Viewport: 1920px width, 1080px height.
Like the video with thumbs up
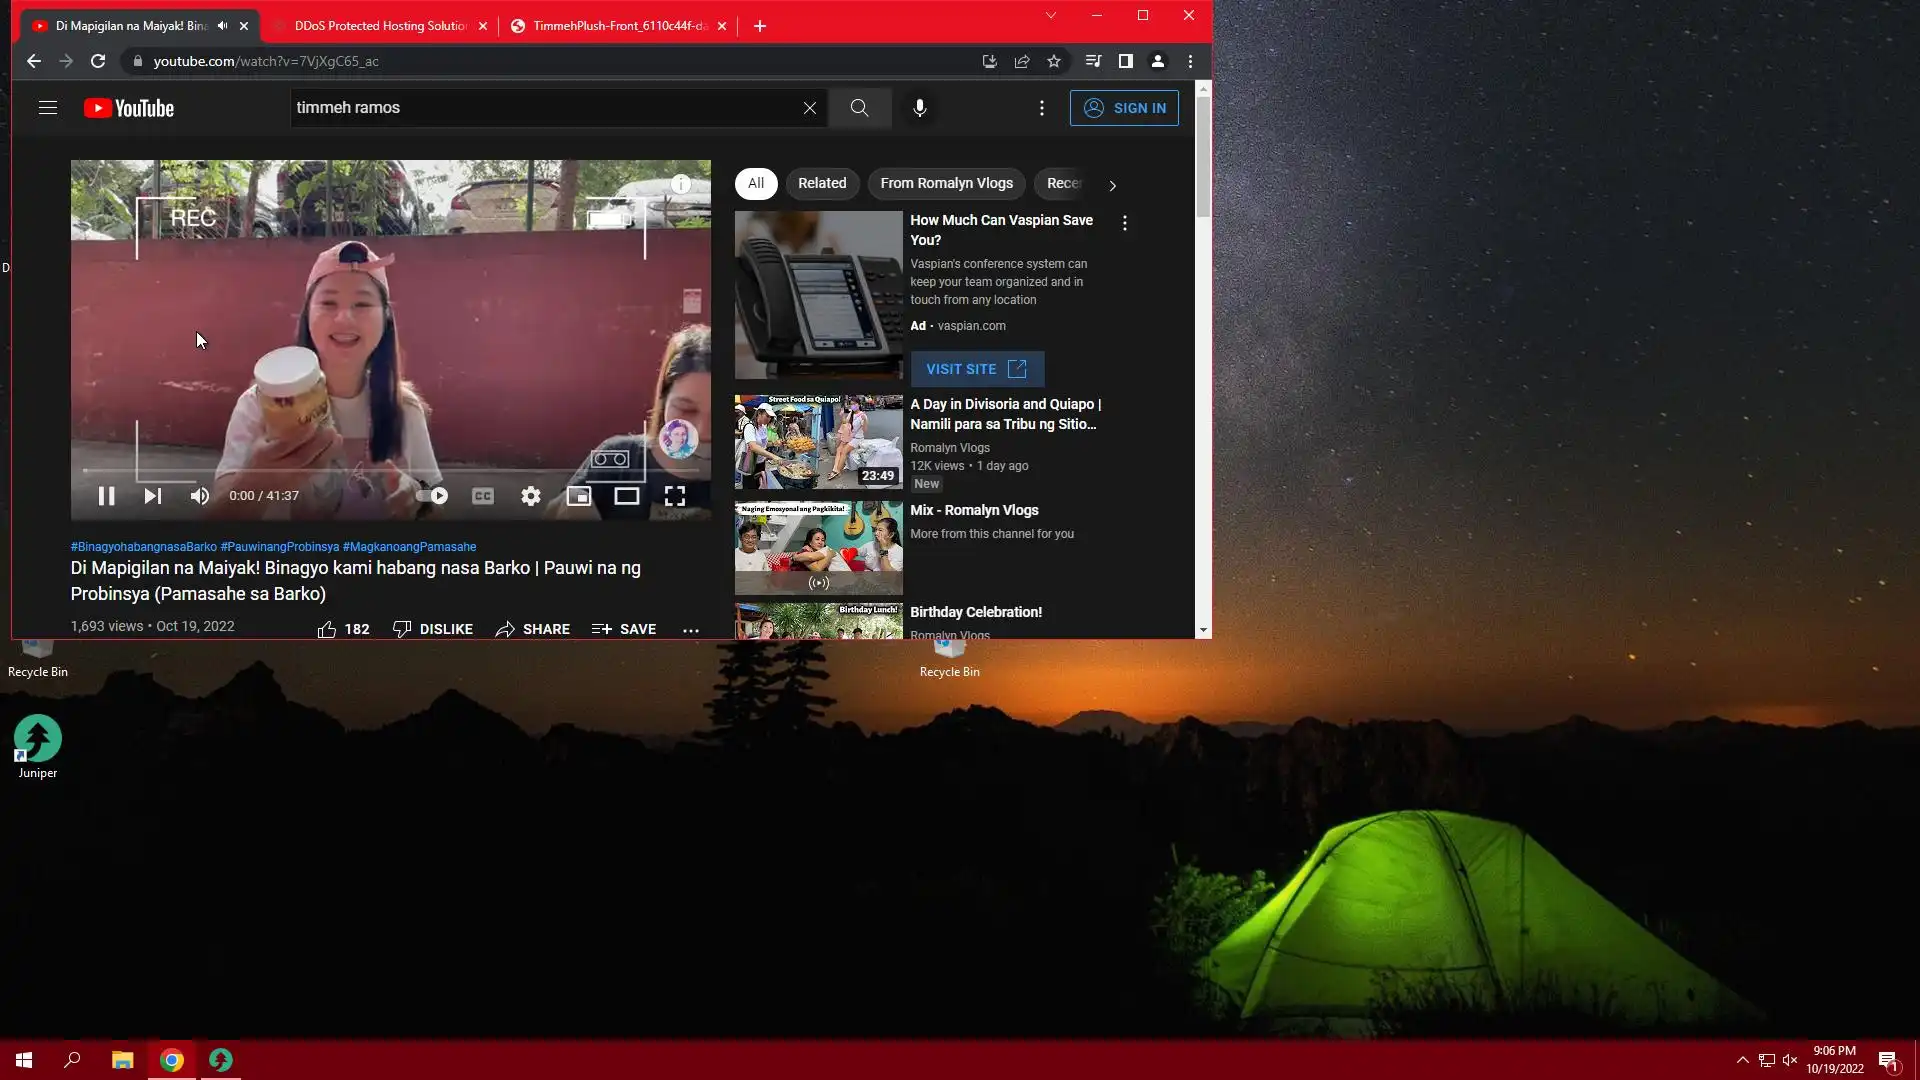point(327,629)
